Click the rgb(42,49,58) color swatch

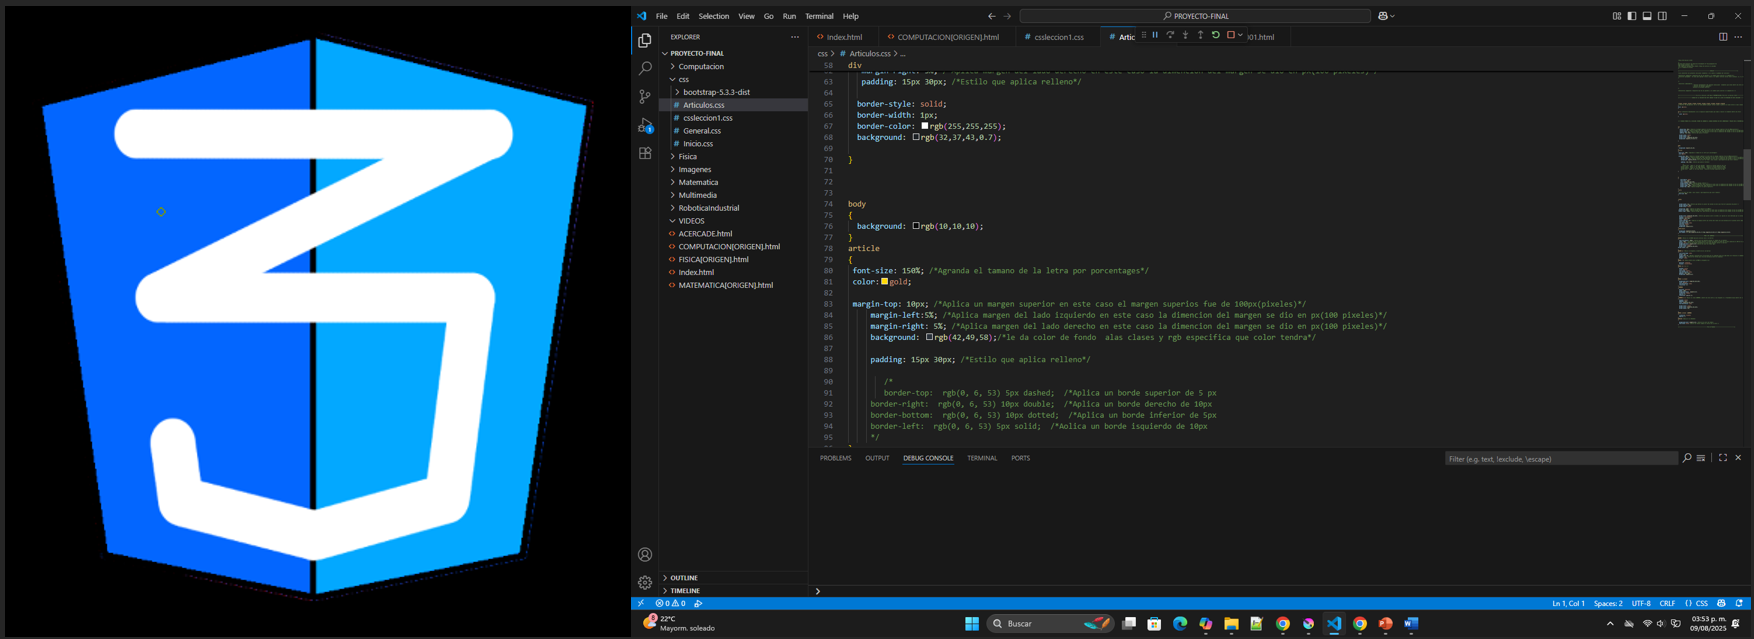coord(929,337)
